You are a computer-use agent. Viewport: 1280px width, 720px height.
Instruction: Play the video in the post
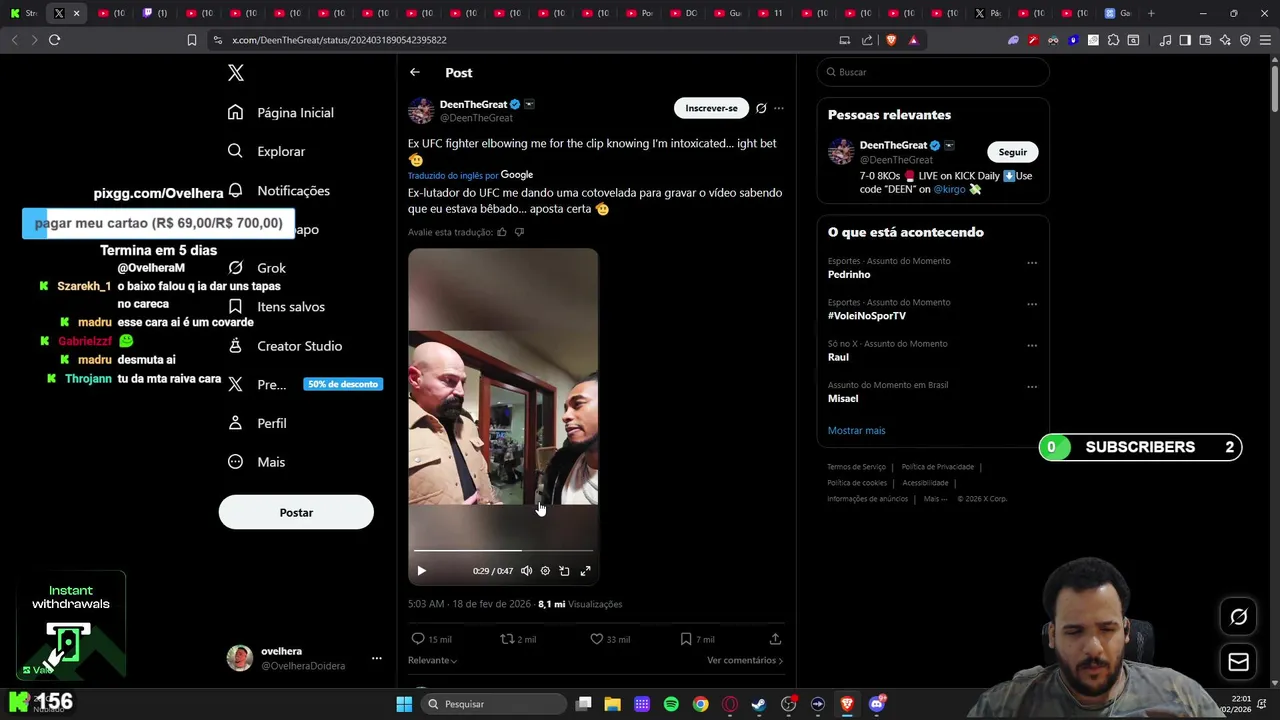[421, 571]
